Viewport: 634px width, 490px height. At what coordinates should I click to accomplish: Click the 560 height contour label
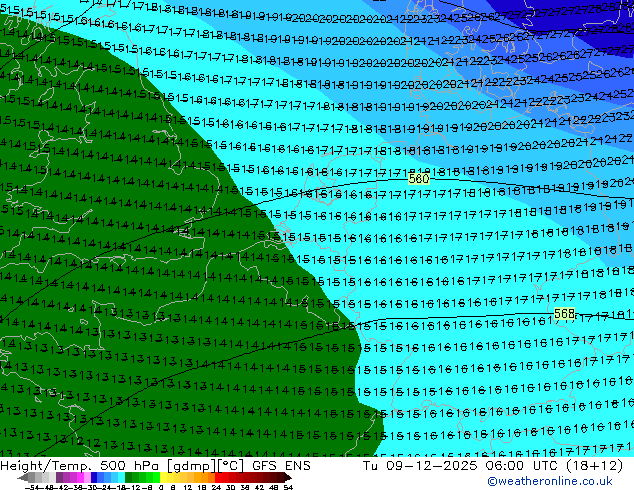pyautogui.click(x=418, y=178)
